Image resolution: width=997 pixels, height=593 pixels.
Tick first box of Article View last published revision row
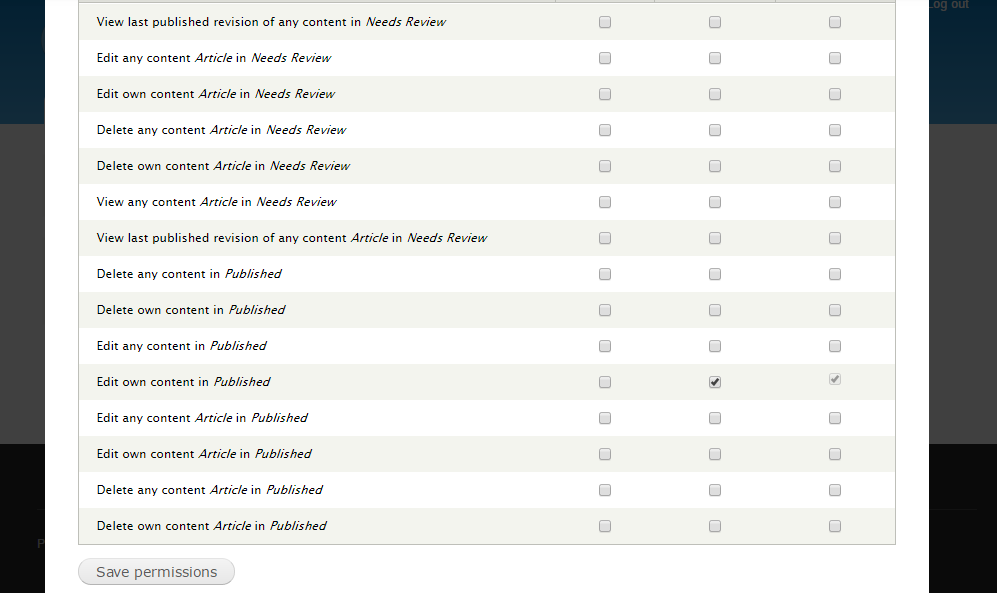tap(605, 238)
